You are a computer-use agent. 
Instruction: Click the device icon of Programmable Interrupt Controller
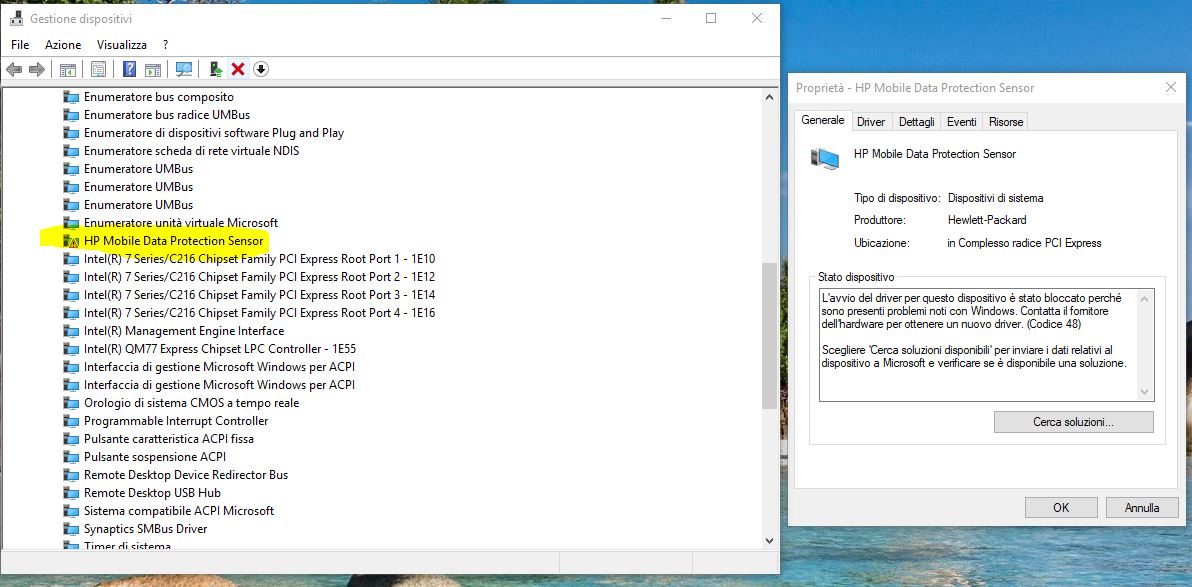click(71, 420)
